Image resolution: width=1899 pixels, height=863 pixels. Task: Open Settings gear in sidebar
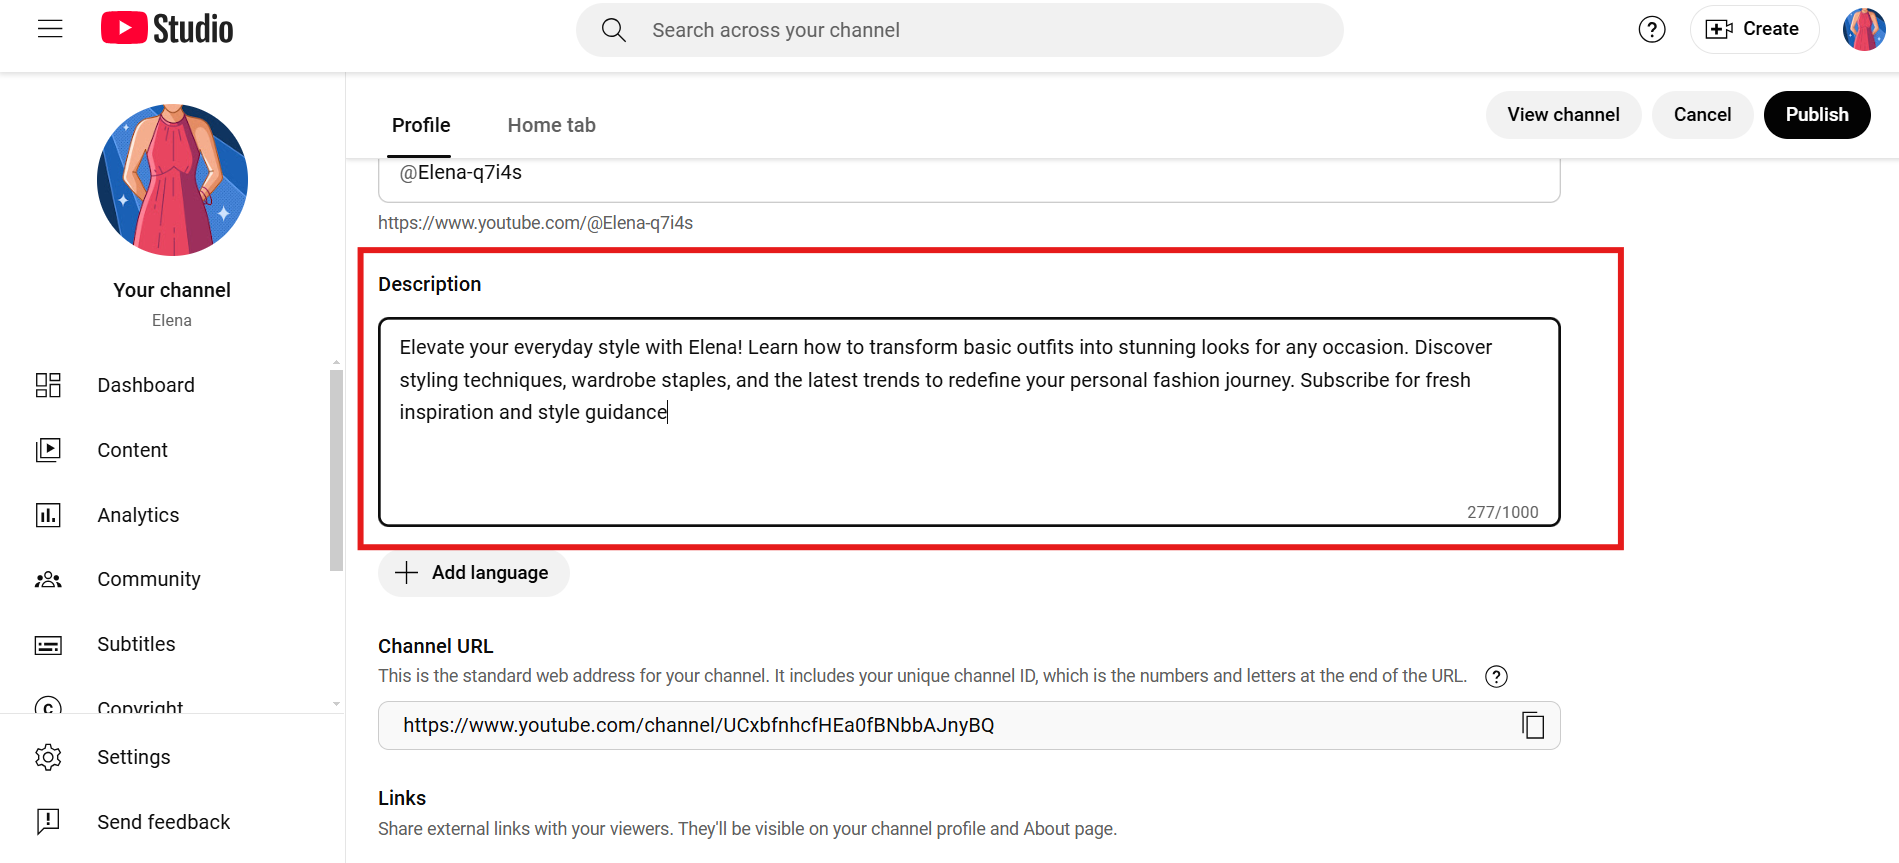tap(48, 757)
